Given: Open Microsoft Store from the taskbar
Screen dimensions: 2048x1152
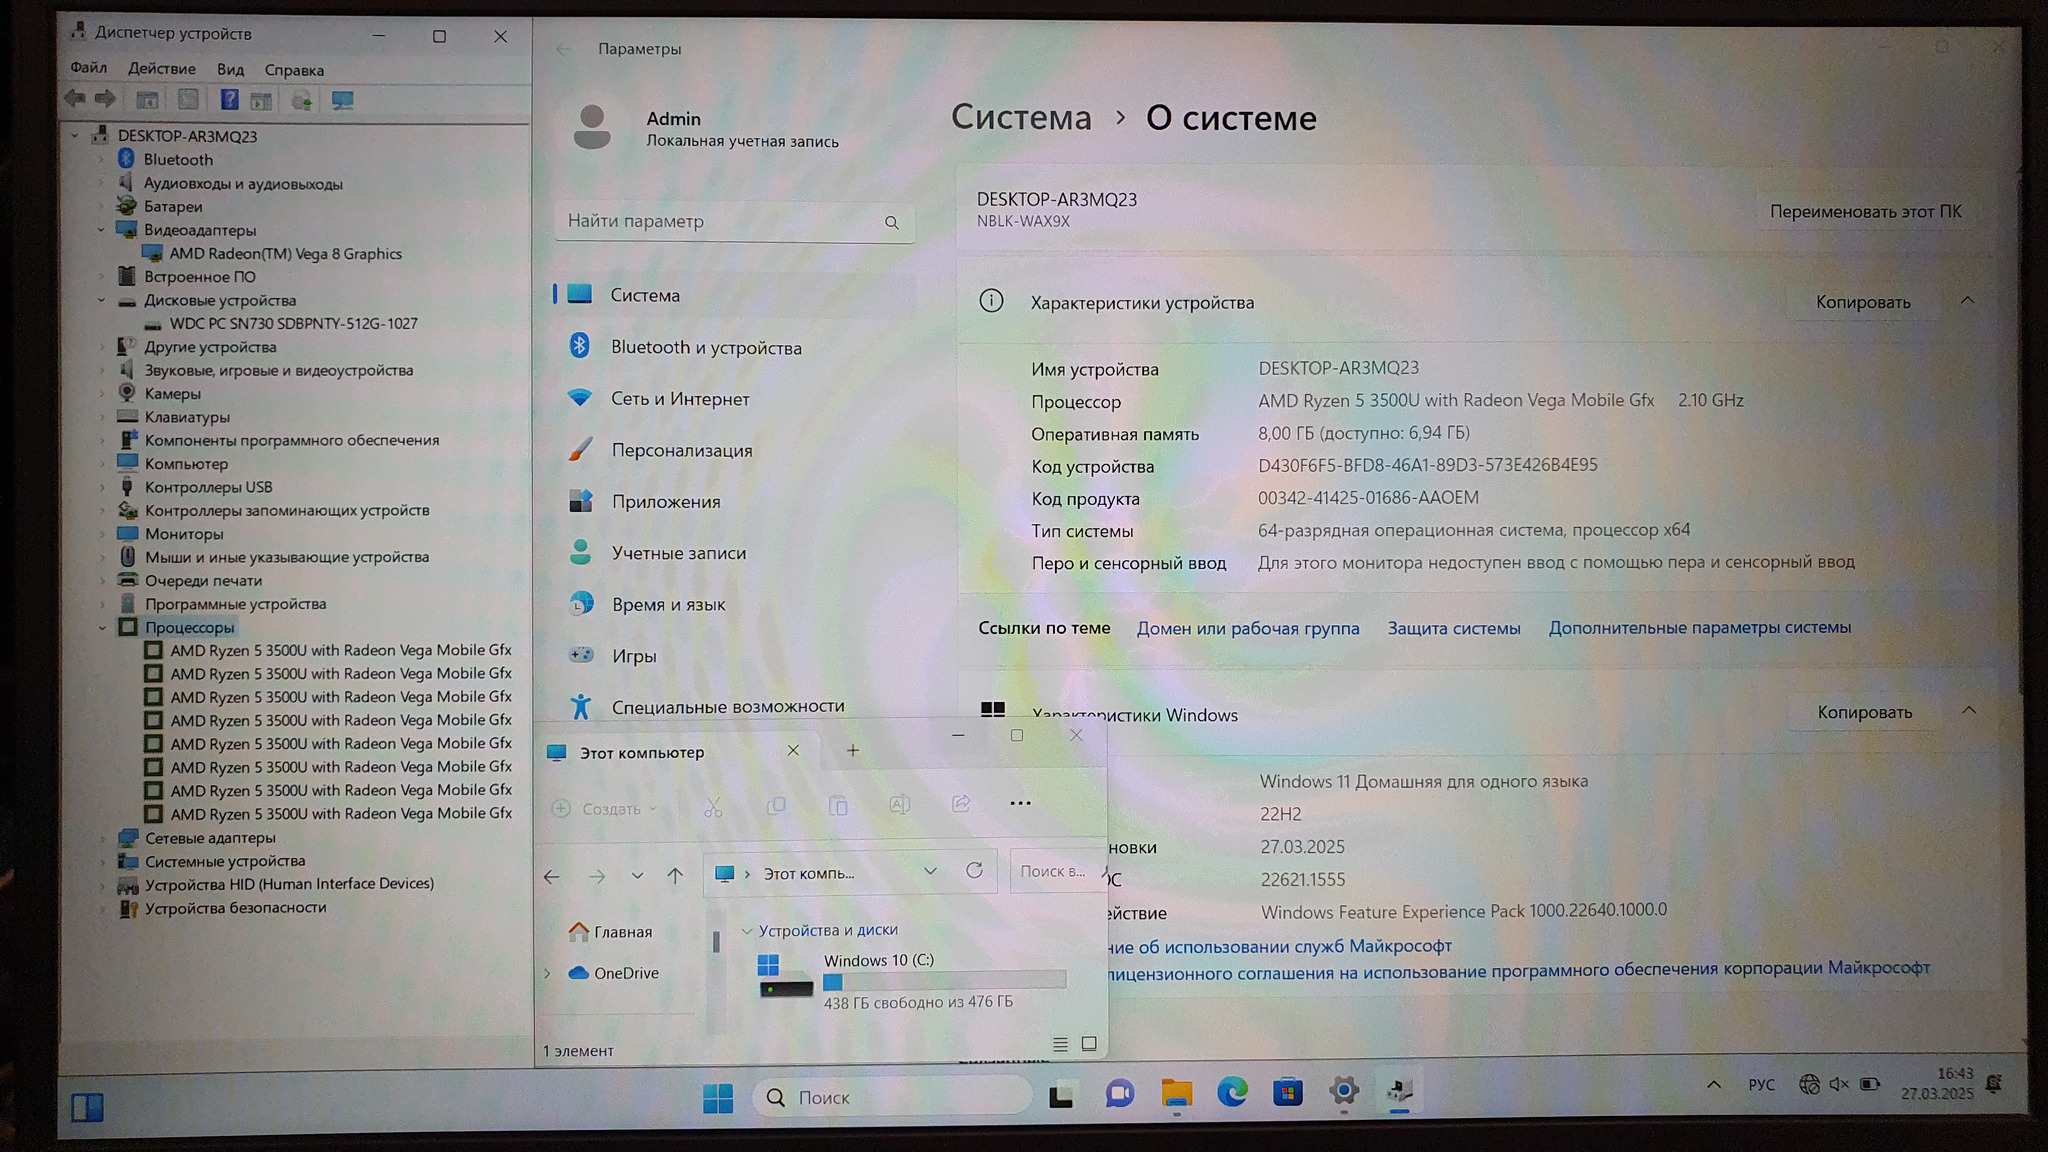Looking at the screenshot, I should click(x=1288, y=1093).
